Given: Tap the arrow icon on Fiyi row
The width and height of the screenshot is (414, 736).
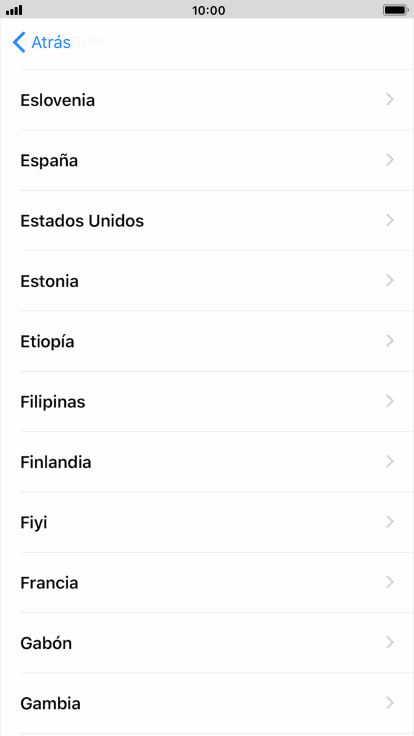Looking at the screenshot, I should [390, 521].
